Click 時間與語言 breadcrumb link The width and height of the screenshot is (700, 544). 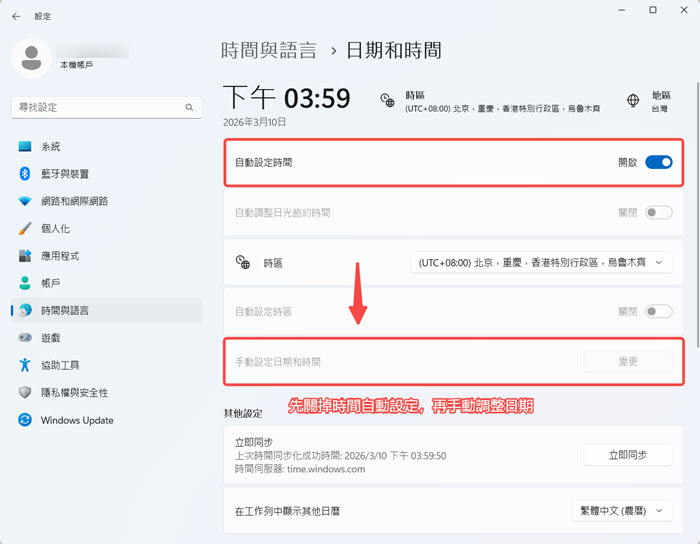click(x=268, y=50)
